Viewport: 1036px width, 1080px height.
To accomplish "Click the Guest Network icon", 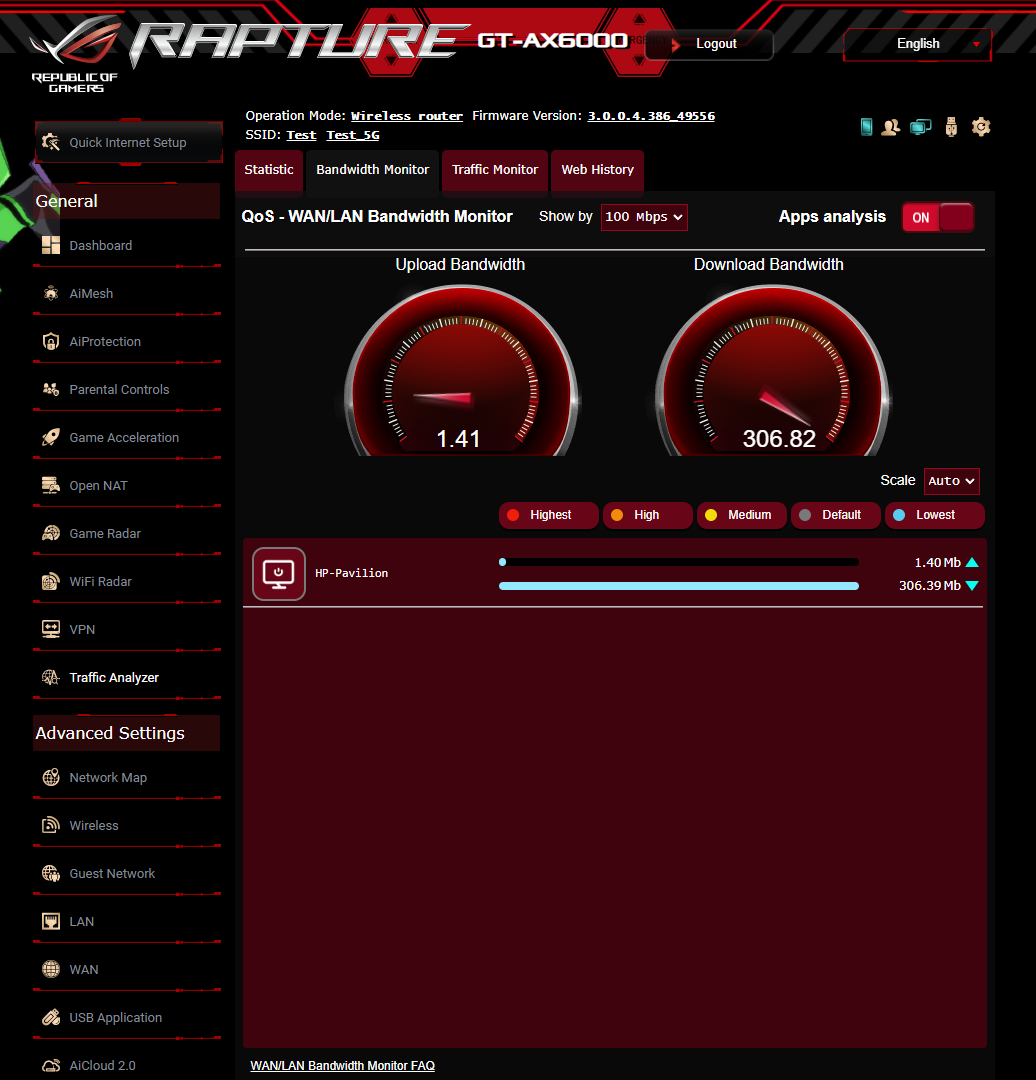I will pos(50,873).
